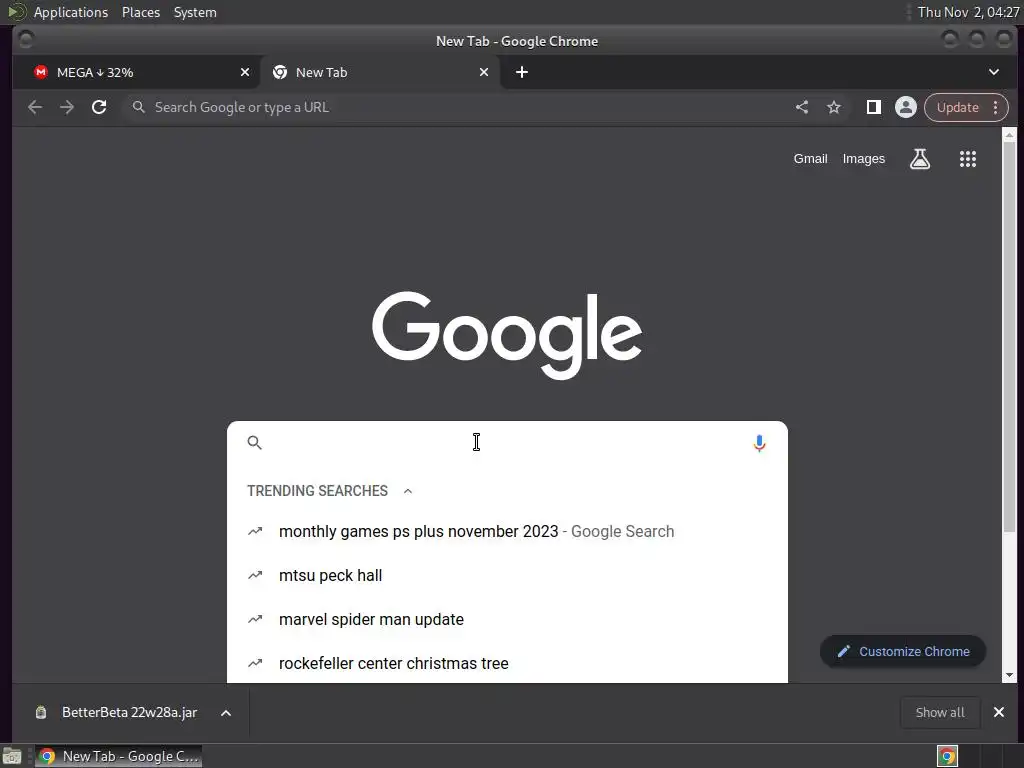1024x768 pixels.
Task: Open a new tab with plus icon
Action: [x=522, y=72]
